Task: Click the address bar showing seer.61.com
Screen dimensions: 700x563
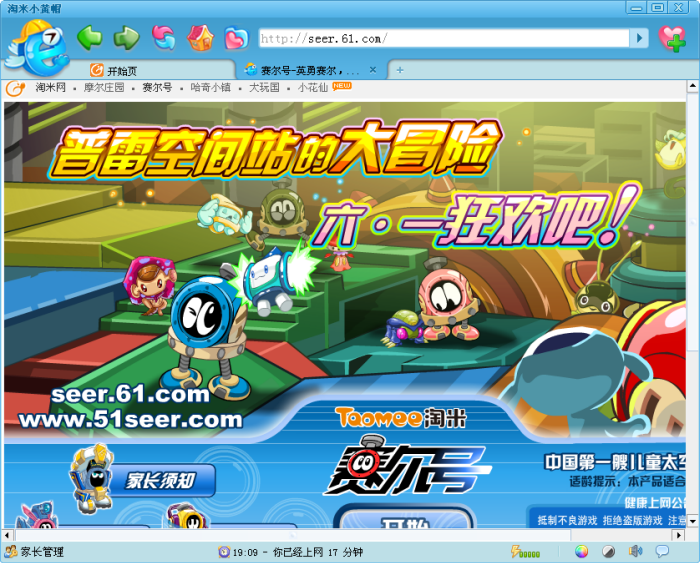Action: tap(444, 38)
